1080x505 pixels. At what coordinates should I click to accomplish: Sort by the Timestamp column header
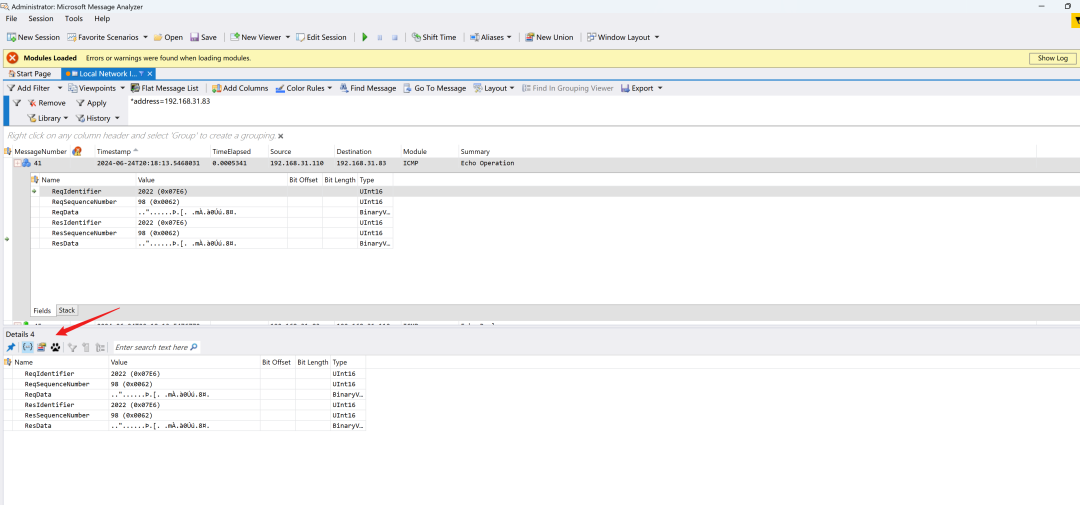(112, 151)
